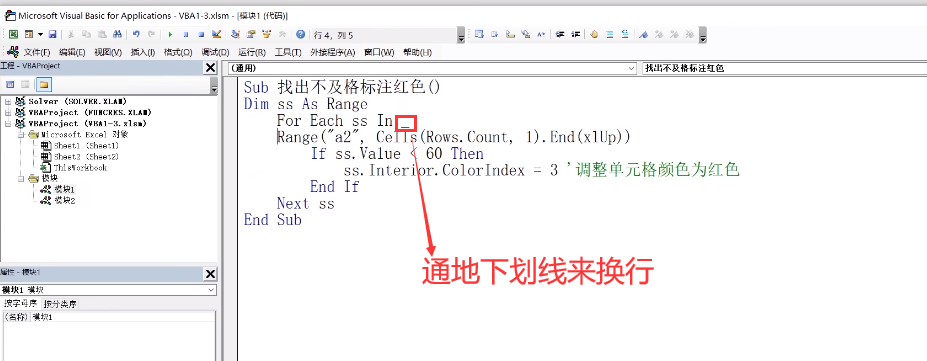Click the Toggle Bookmark flag icon
The image size is (927, 361).
pyautogui.click(x=644, y=35)
